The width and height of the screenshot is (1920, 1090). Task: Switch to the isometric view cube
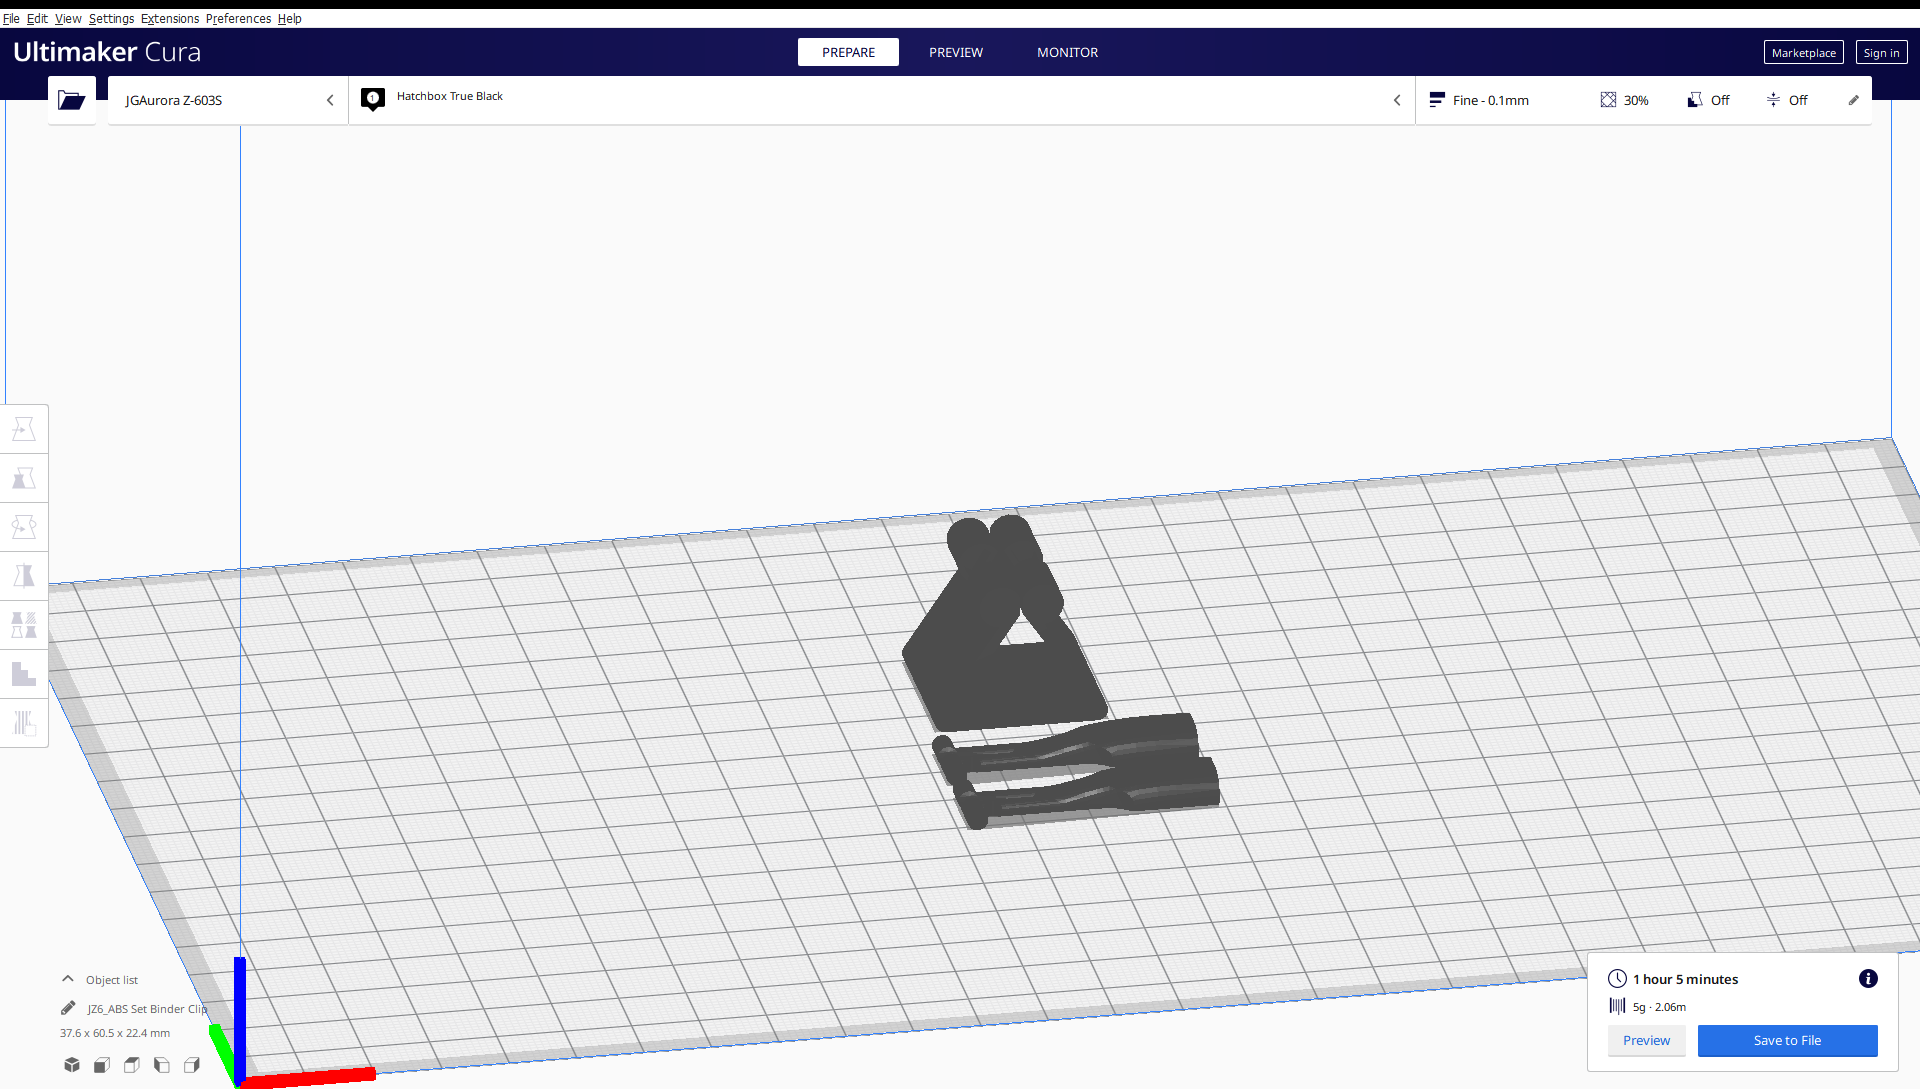tap(71, 1065)
